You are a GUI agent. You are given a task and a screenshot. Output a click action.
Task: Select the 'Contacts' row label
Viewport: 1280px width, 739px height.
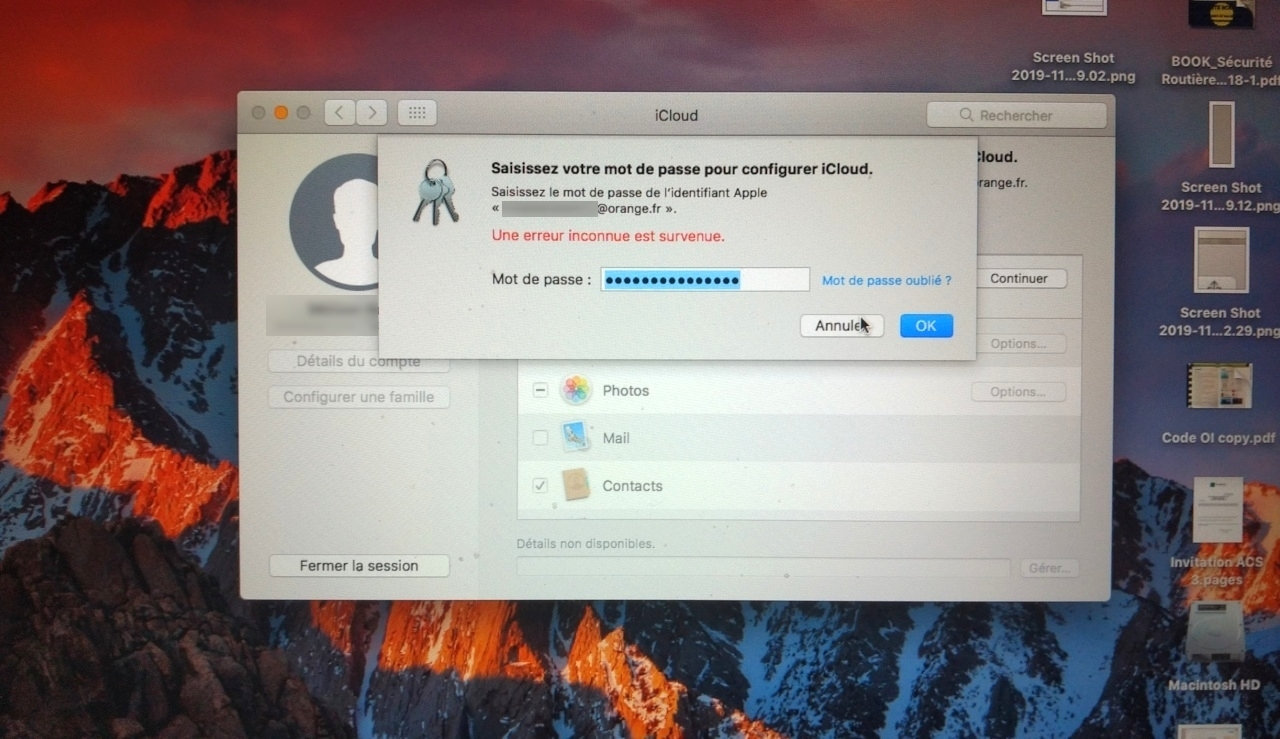click(632, 486)
